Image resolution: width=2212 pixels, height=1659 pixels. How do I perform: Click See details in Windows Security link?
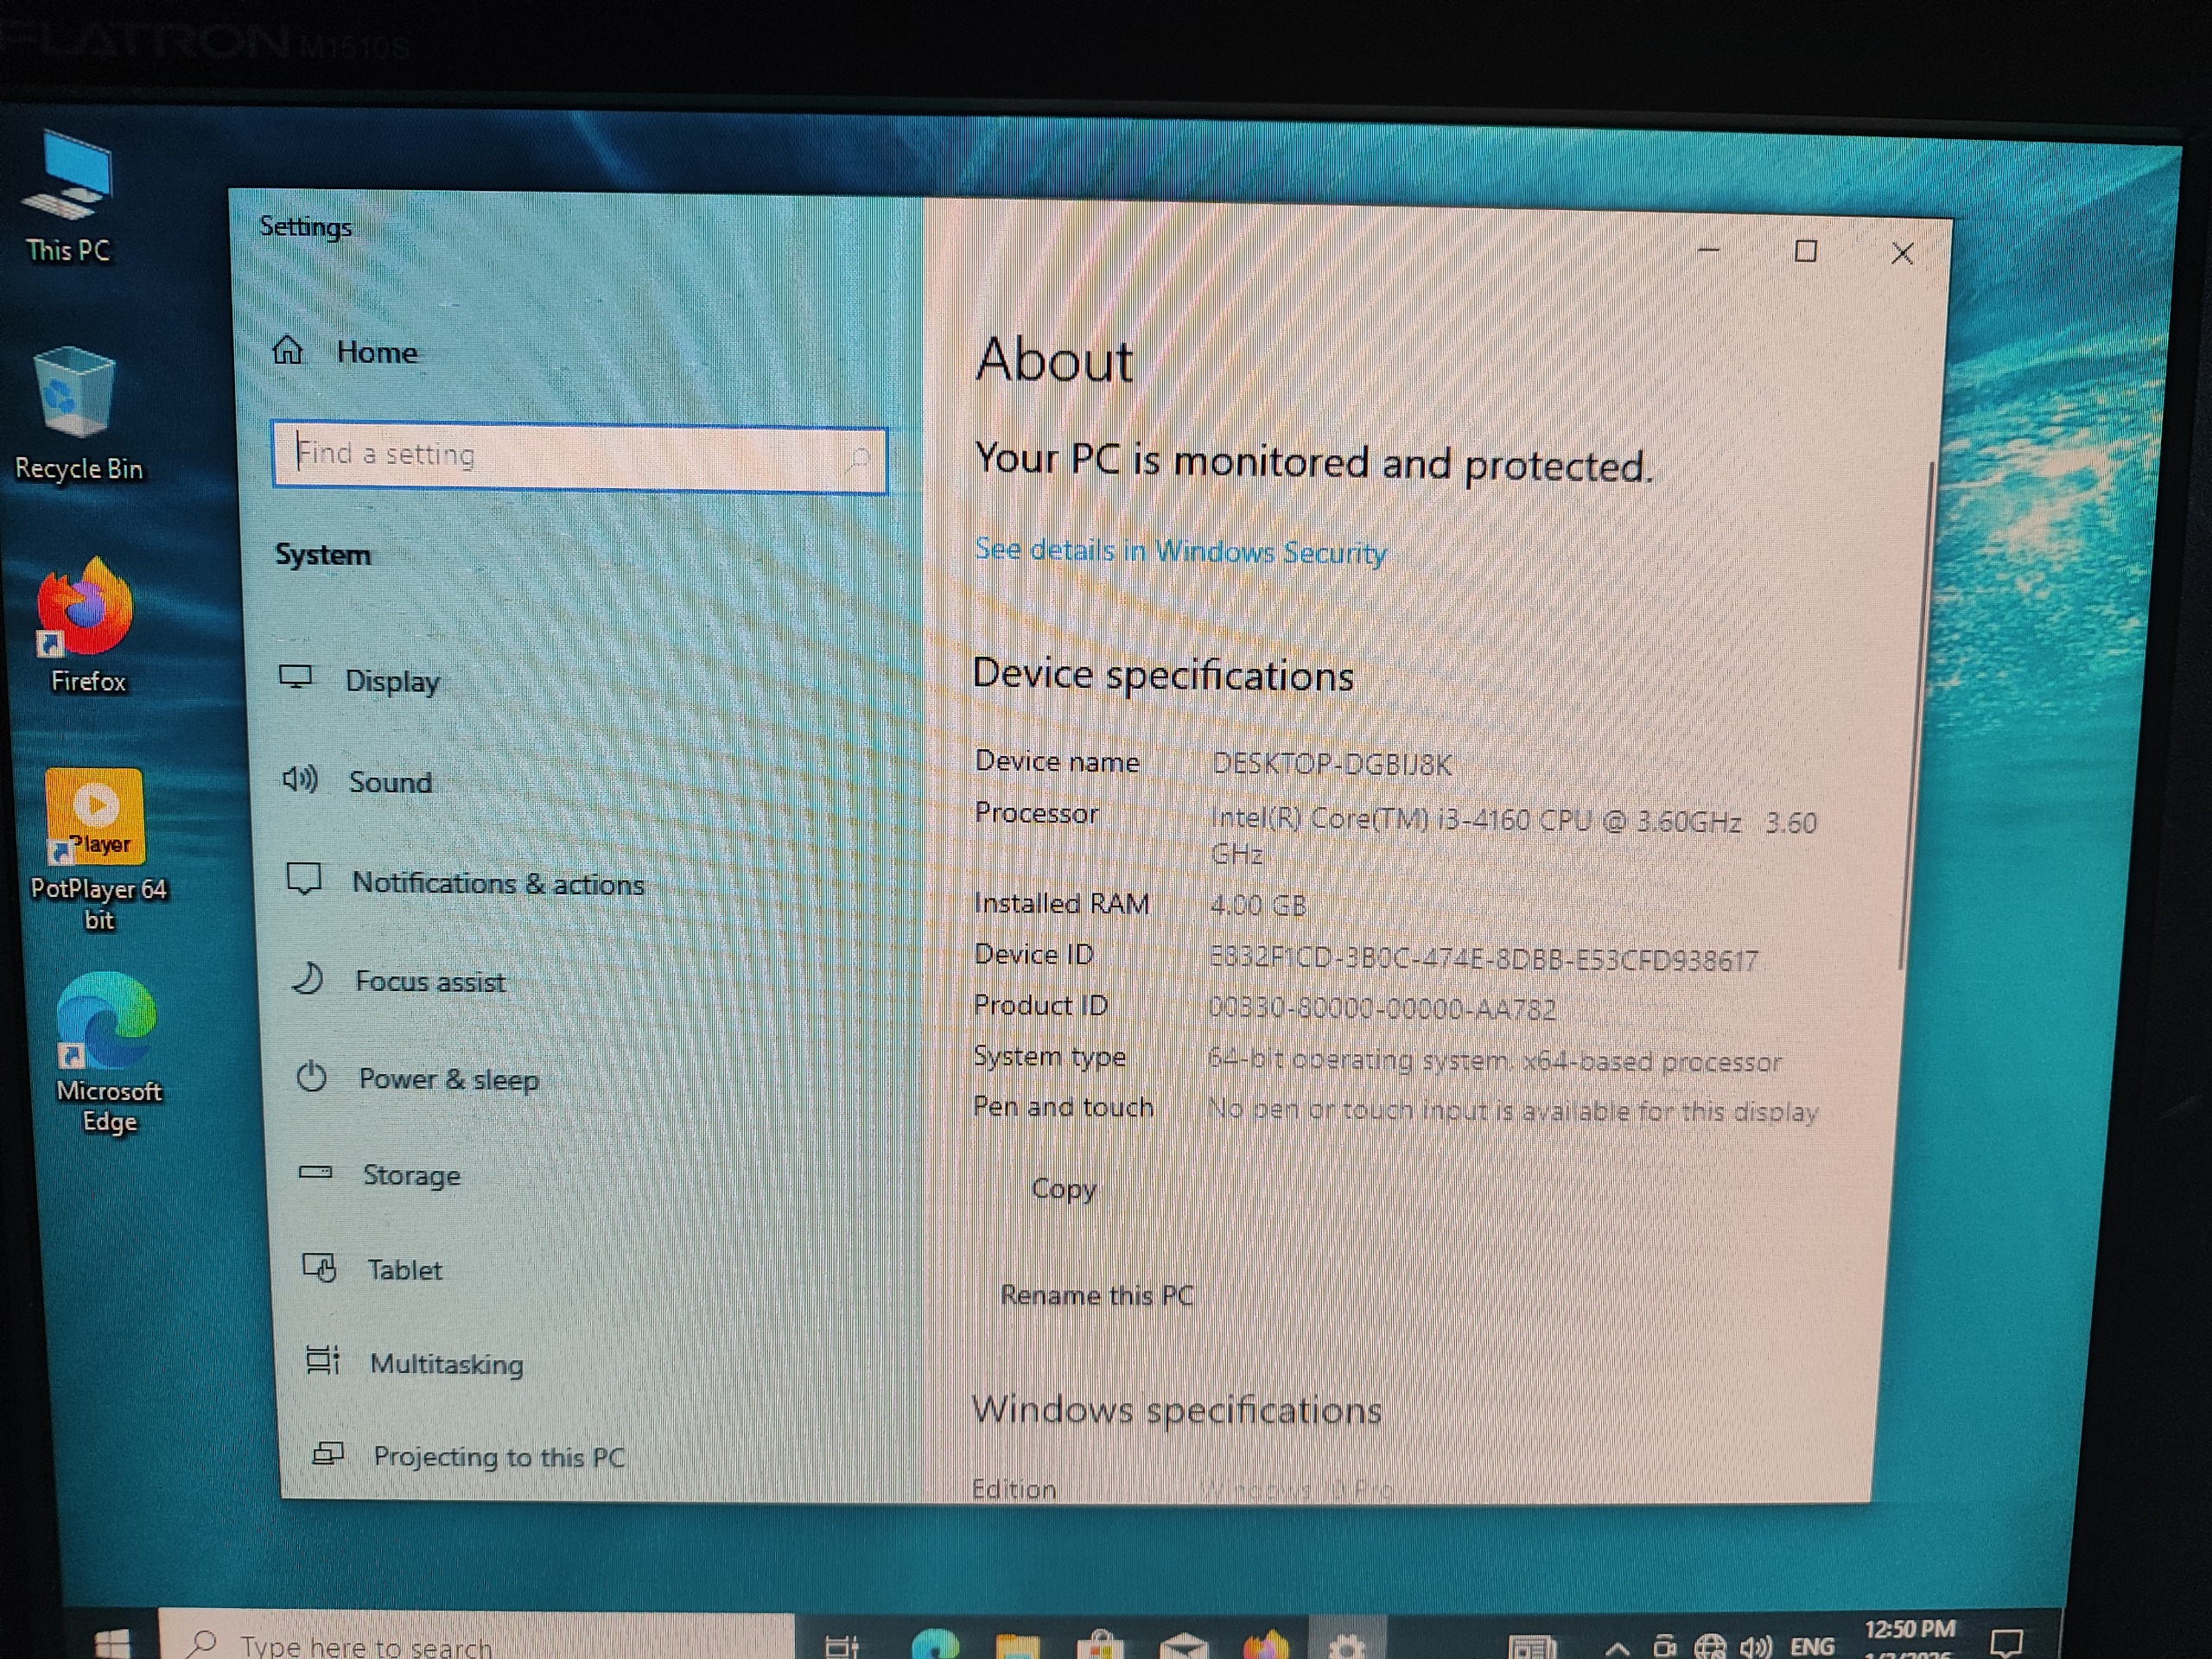click(x=1180, y=551)
